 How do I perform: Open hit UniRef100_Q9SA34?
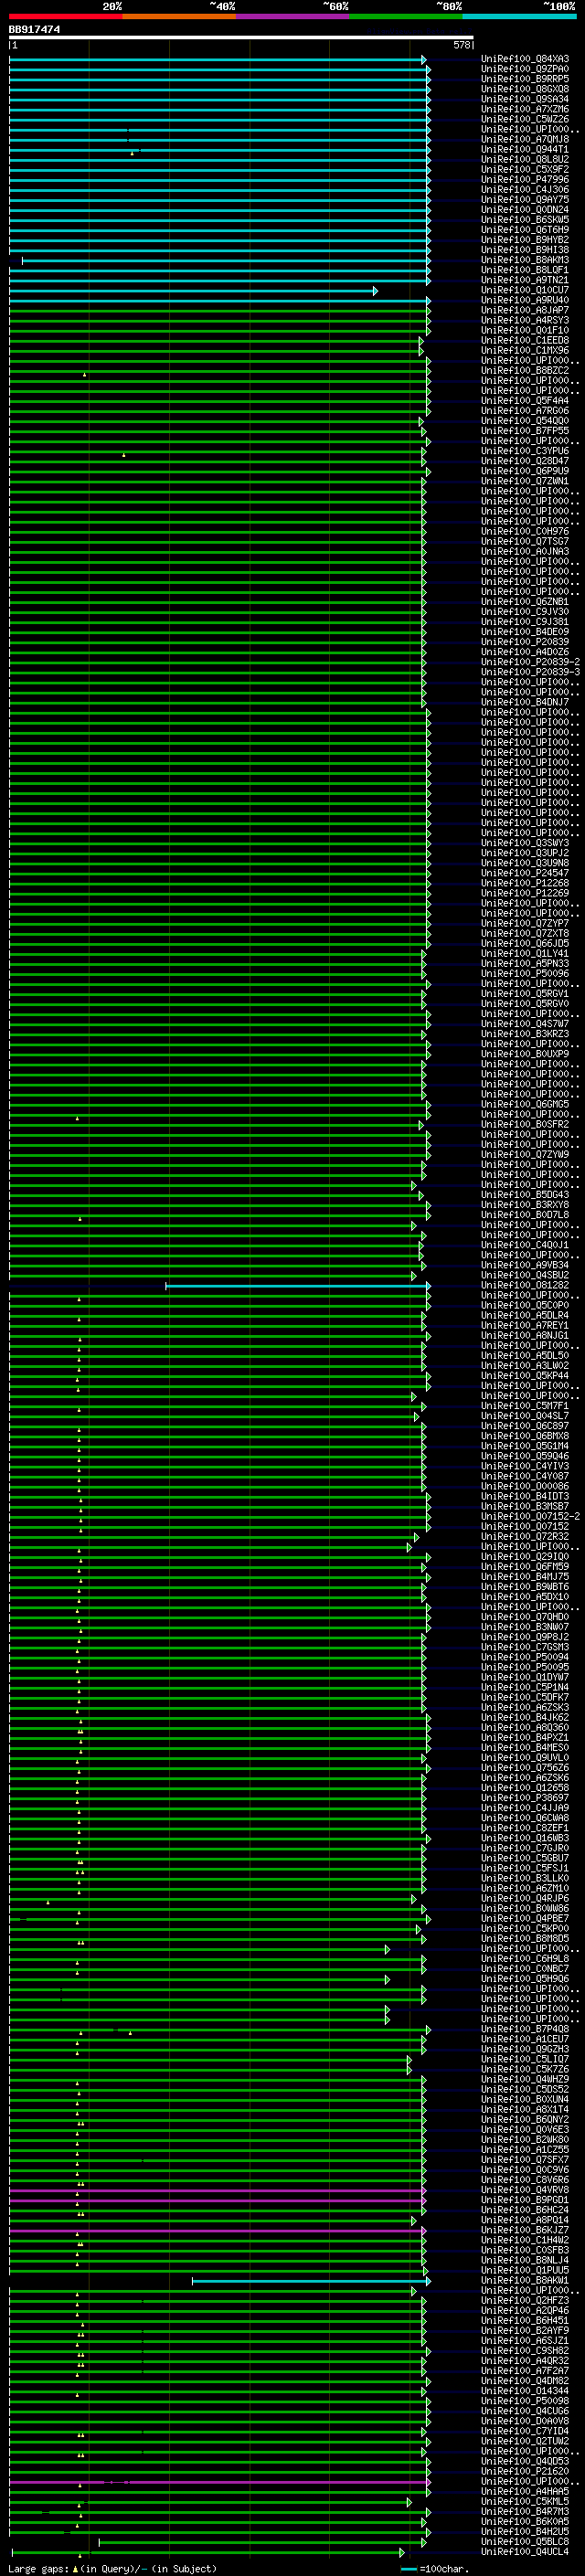pos(525,99)
